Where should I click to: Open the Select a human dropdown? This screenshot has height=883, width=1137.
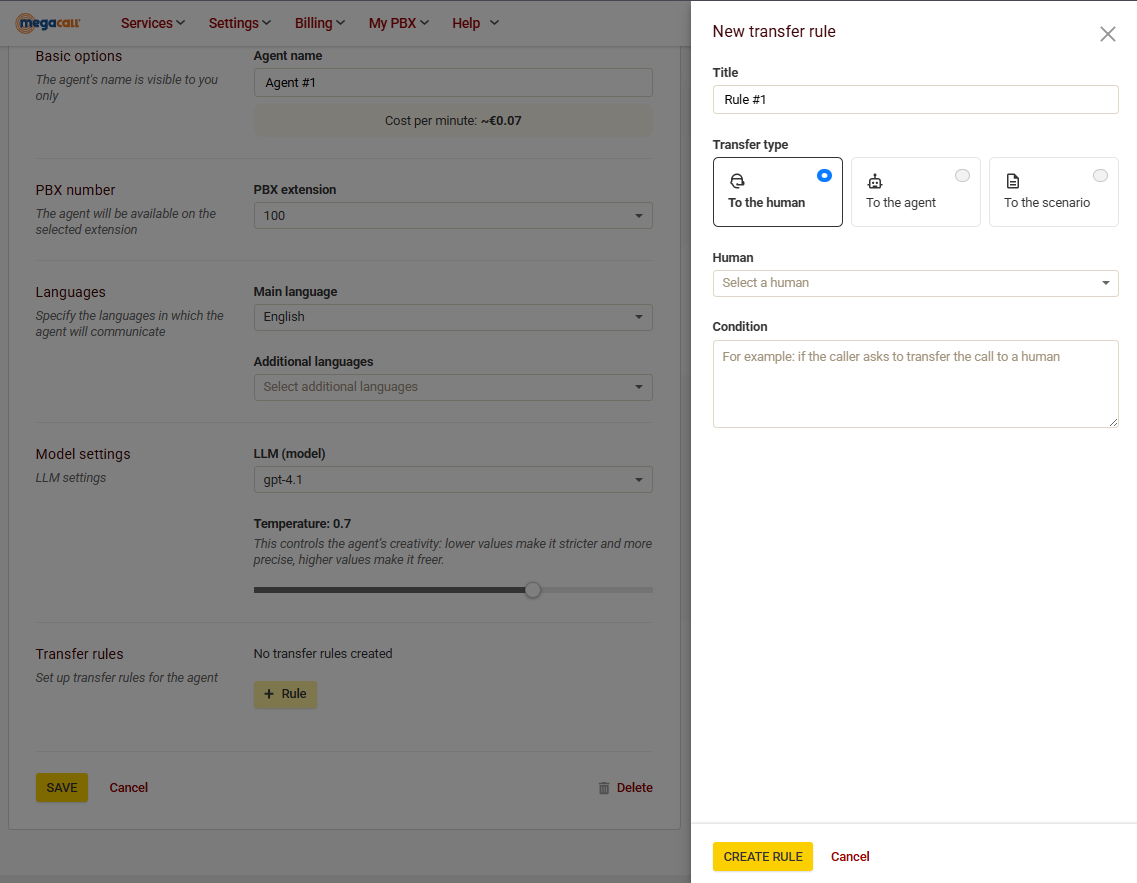click(x=915, y=283)
